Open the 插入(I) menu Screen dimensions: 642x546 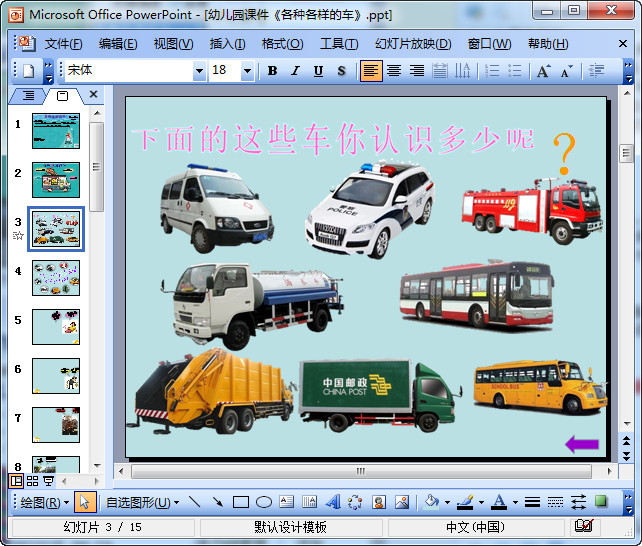pyautogui.click(x=228, y=43)
